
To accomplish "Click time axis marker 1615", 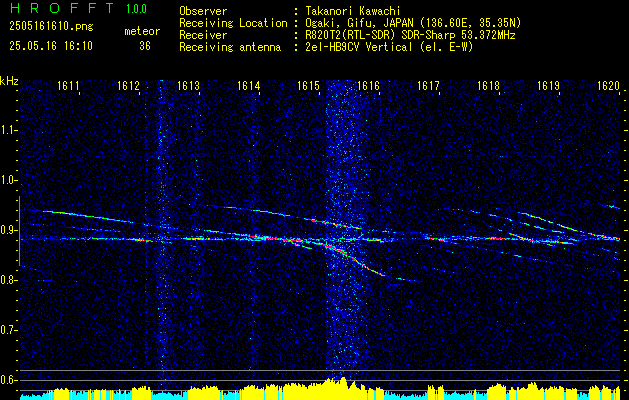I will click(308, 86).
